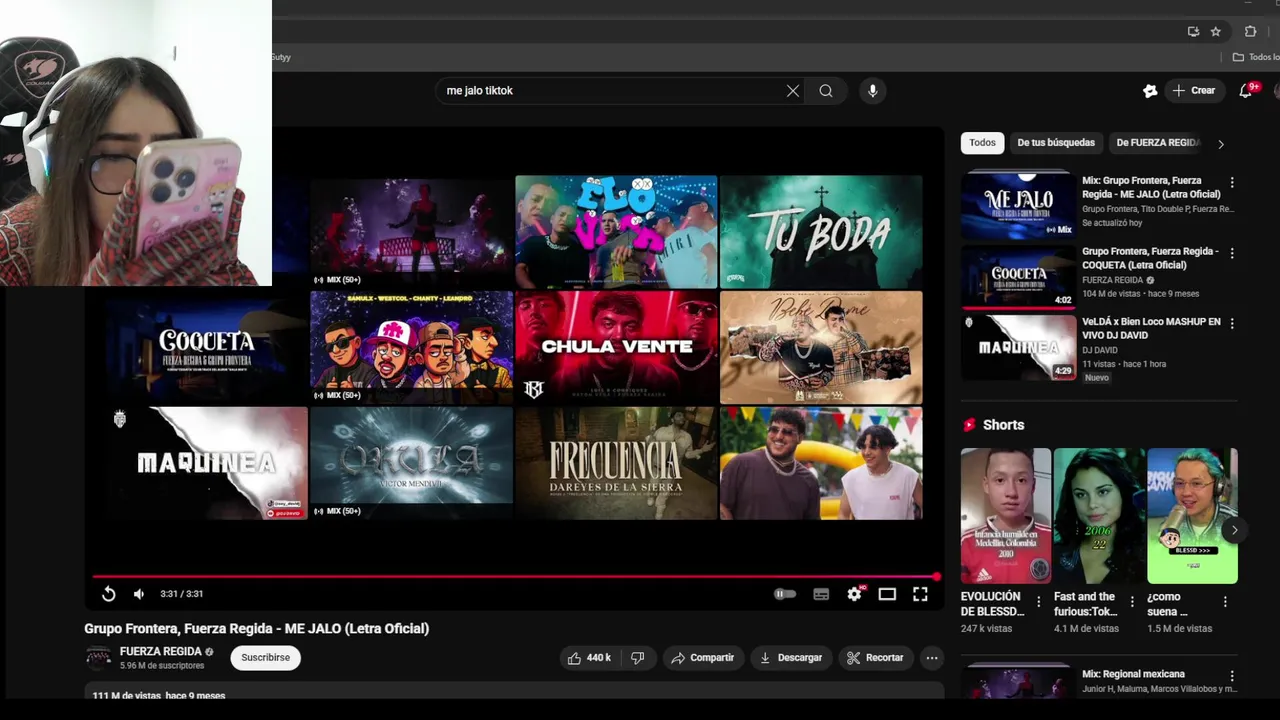
Task: Click the "111 M de vistas hace 9 meses" description text
Action: pos(159,696)
